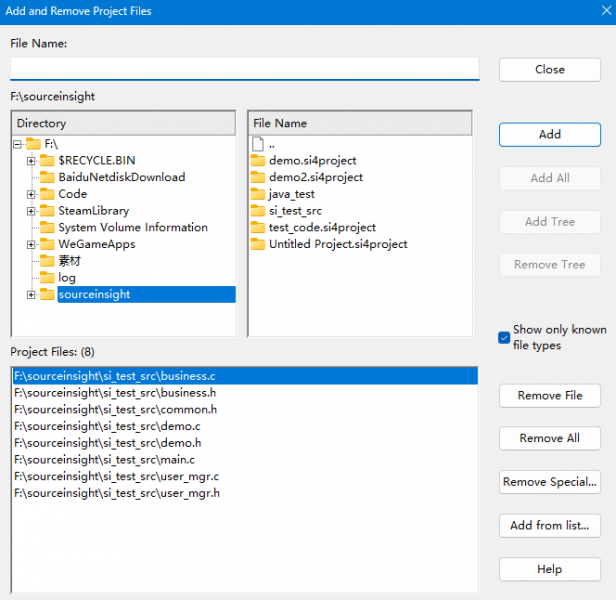Viewport: 616px width, 600px height.
Task: Select common.h in Project Files list
Action: pos(245,409)
